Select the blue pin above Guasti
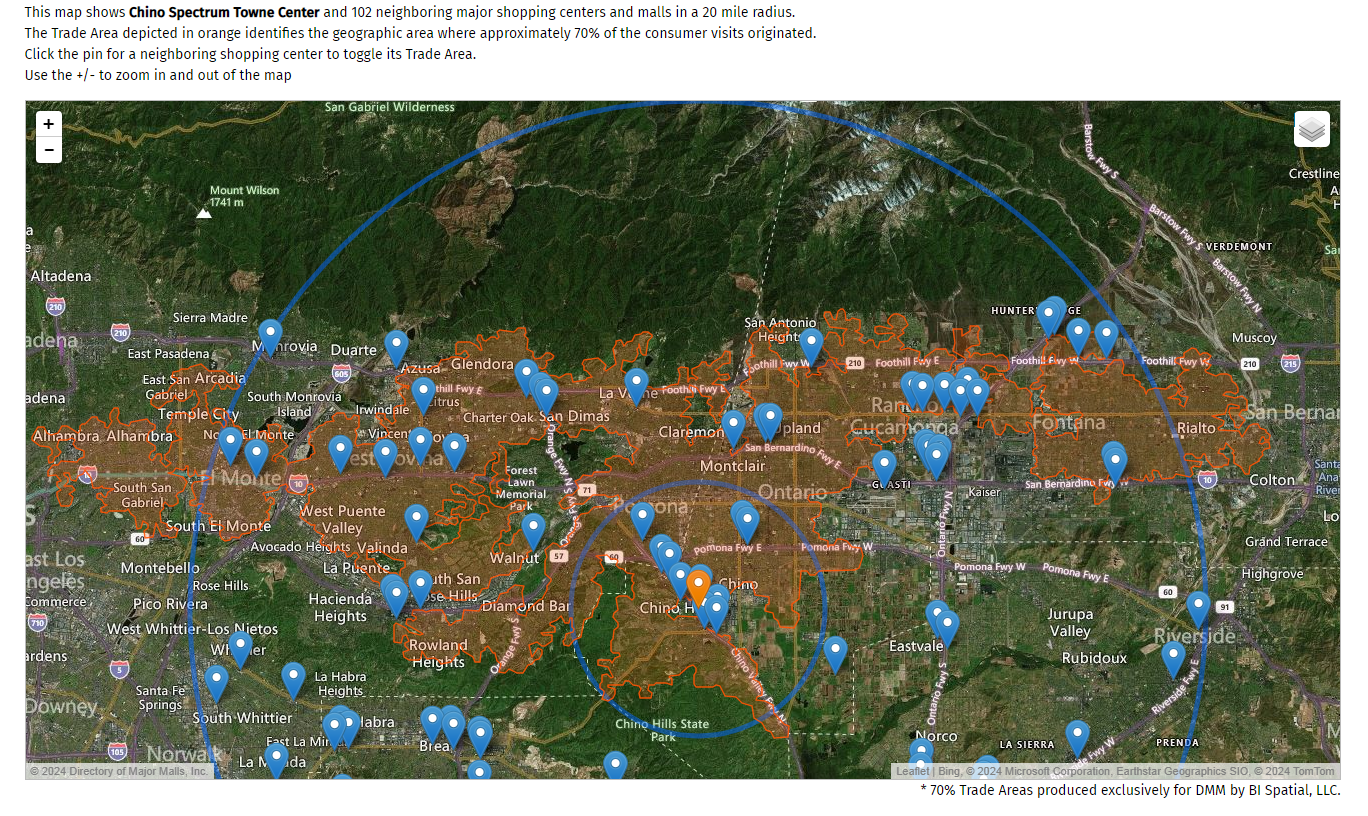 tap(884, 465)
